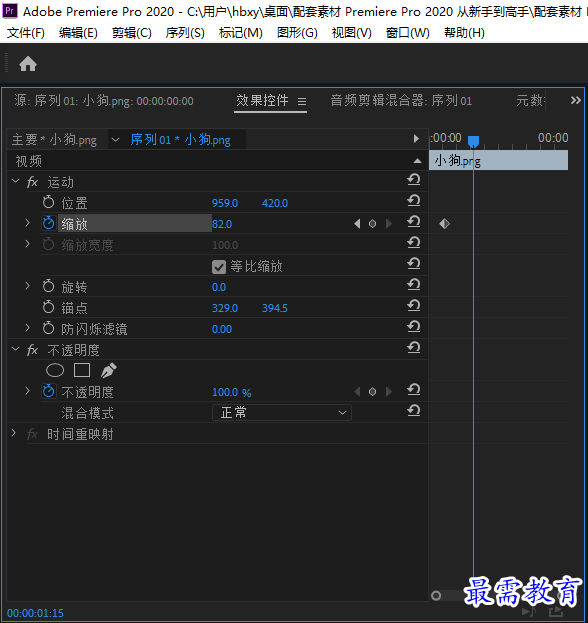Select the free draw bezier pen mask

coord(108,370)
